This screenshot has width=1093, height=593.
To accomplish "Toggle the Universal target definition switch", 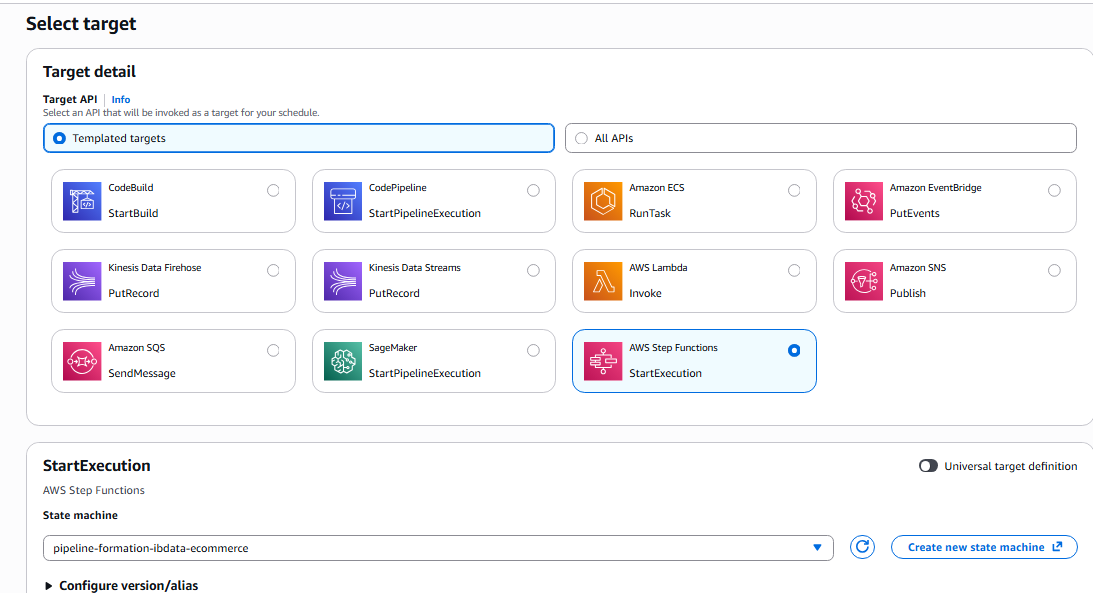I will point(928,465).
